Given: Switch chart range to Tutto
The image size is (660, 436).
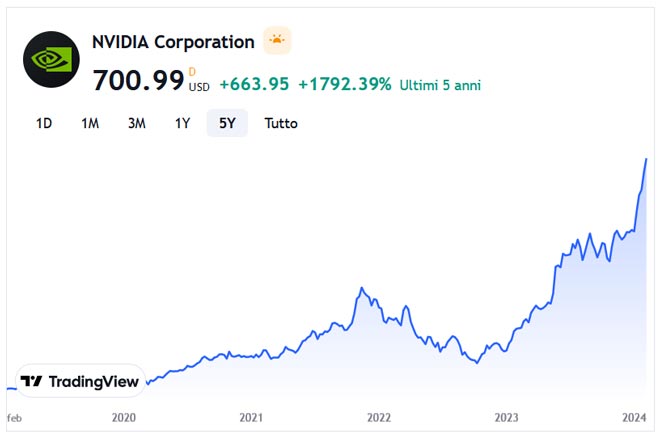Looking at the screenshot, I should 281,123.
